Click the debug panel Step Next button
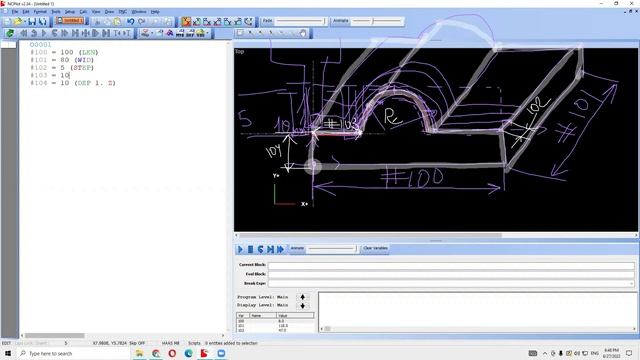This screenshot has width=640, height=360. pos(270,249)
